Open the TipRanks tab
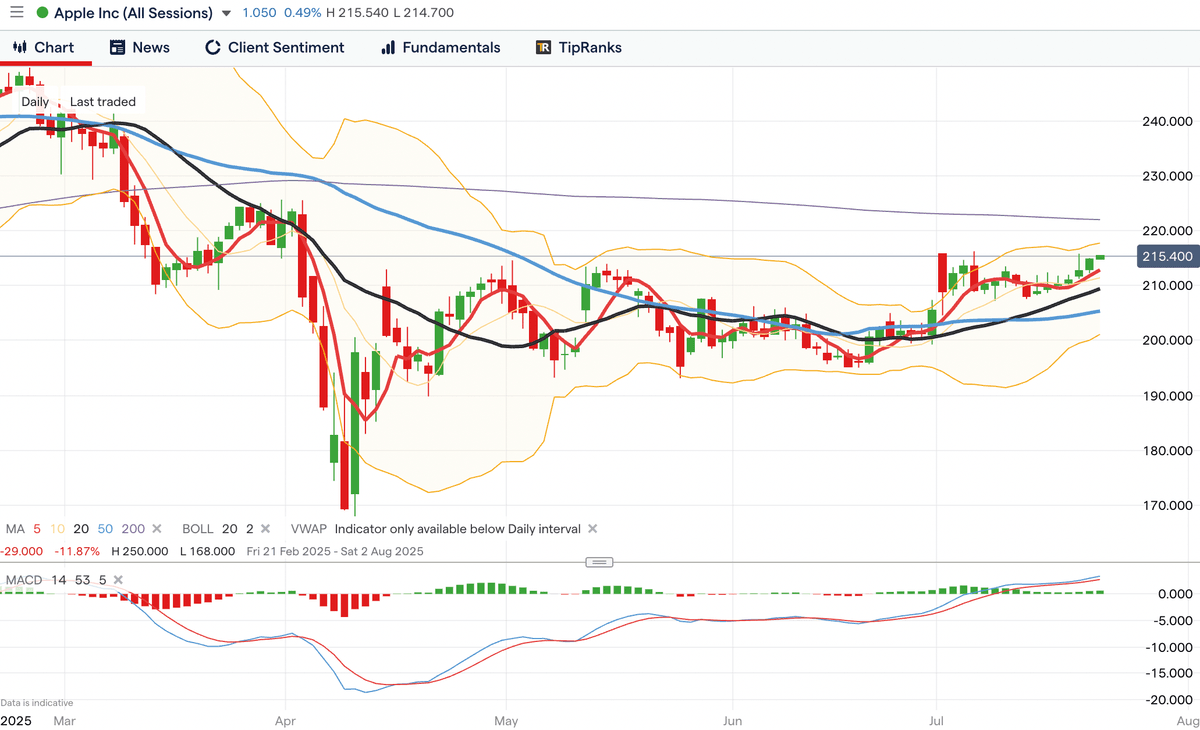The width and height of the screenshot is (1200, 730). tap(579, 47)
